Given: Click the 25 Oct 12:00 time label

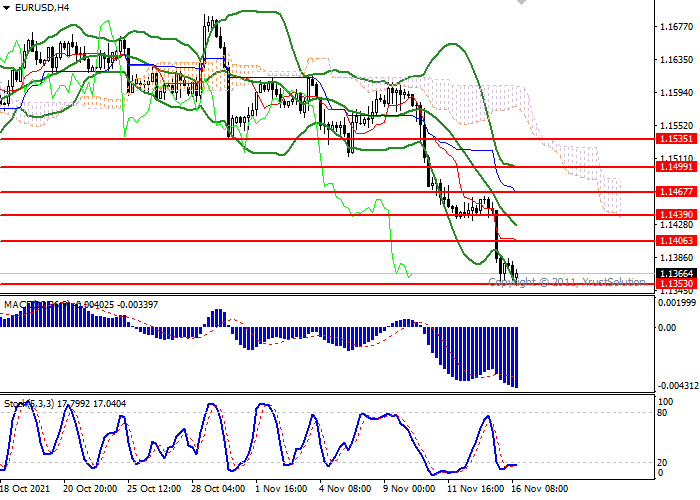Looking at the screenshot, I should (154, 488).
